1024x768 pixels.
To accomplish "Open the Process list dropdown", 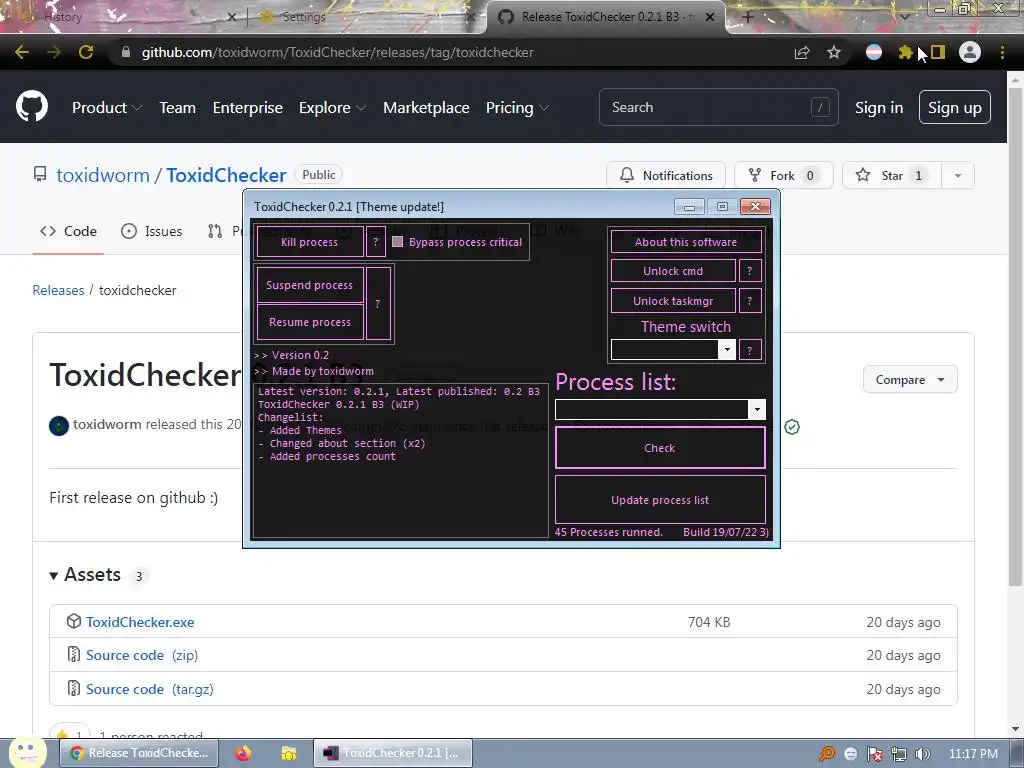I will click(756, 409).
